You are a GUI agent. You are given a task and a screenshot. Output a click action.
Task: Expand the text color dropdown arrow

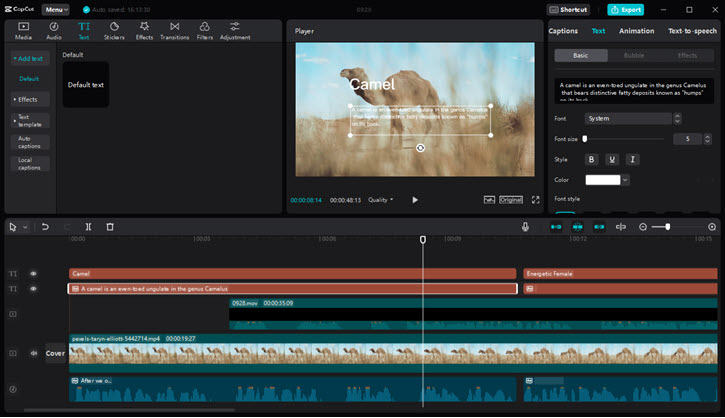pyautogui.click(x=625, y=180)
